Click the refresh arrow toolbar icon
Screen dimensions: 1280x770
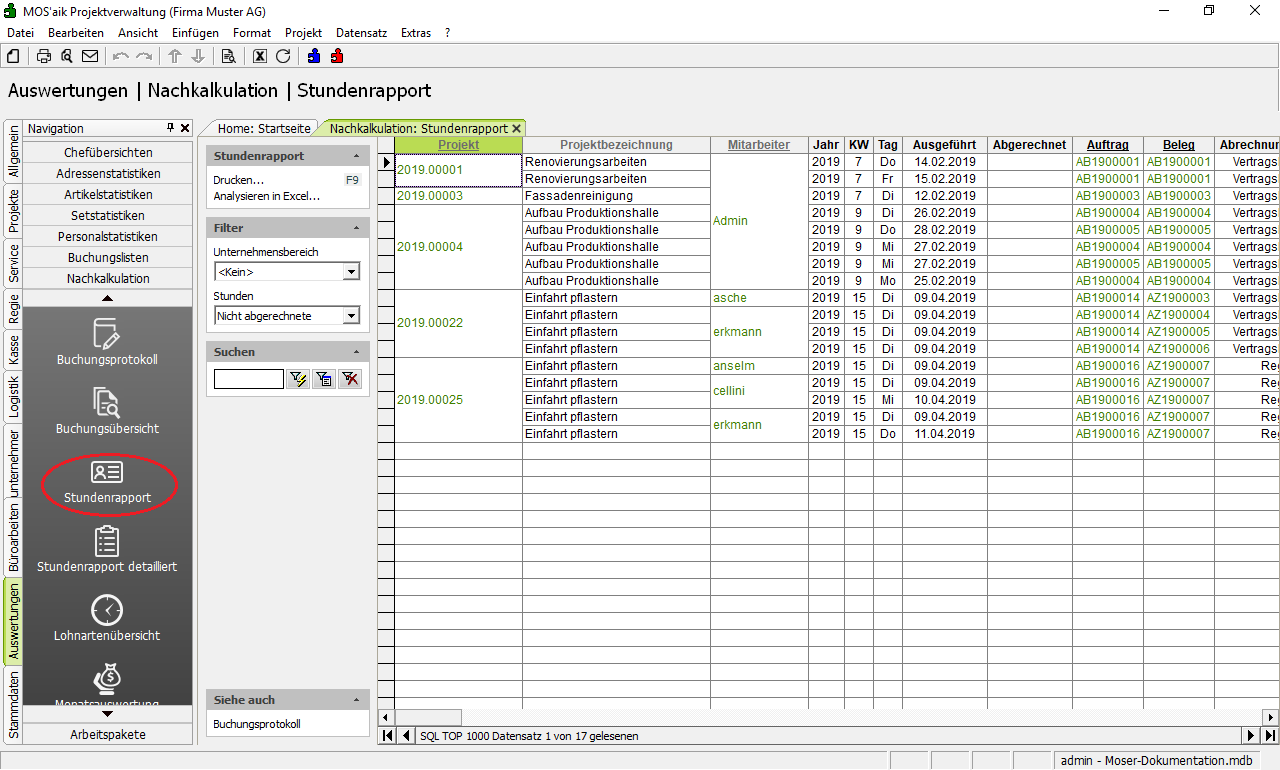[283, 56]
